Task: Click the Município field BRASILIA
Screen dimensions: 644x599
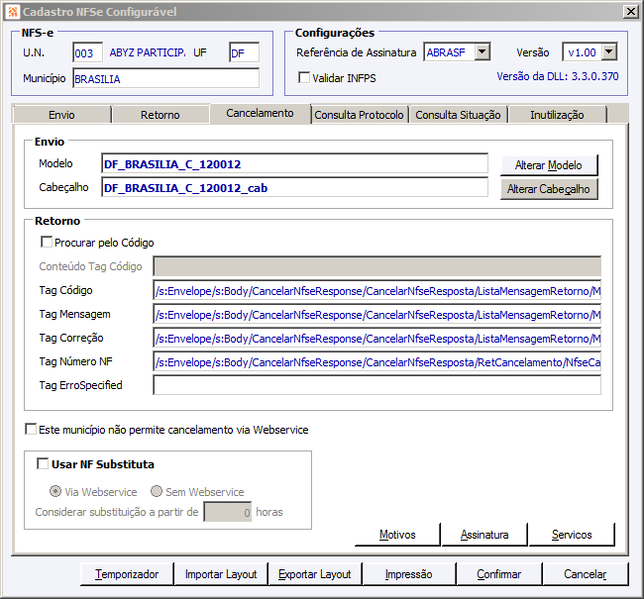Action: pyautogui.click(x=166, y=78)
